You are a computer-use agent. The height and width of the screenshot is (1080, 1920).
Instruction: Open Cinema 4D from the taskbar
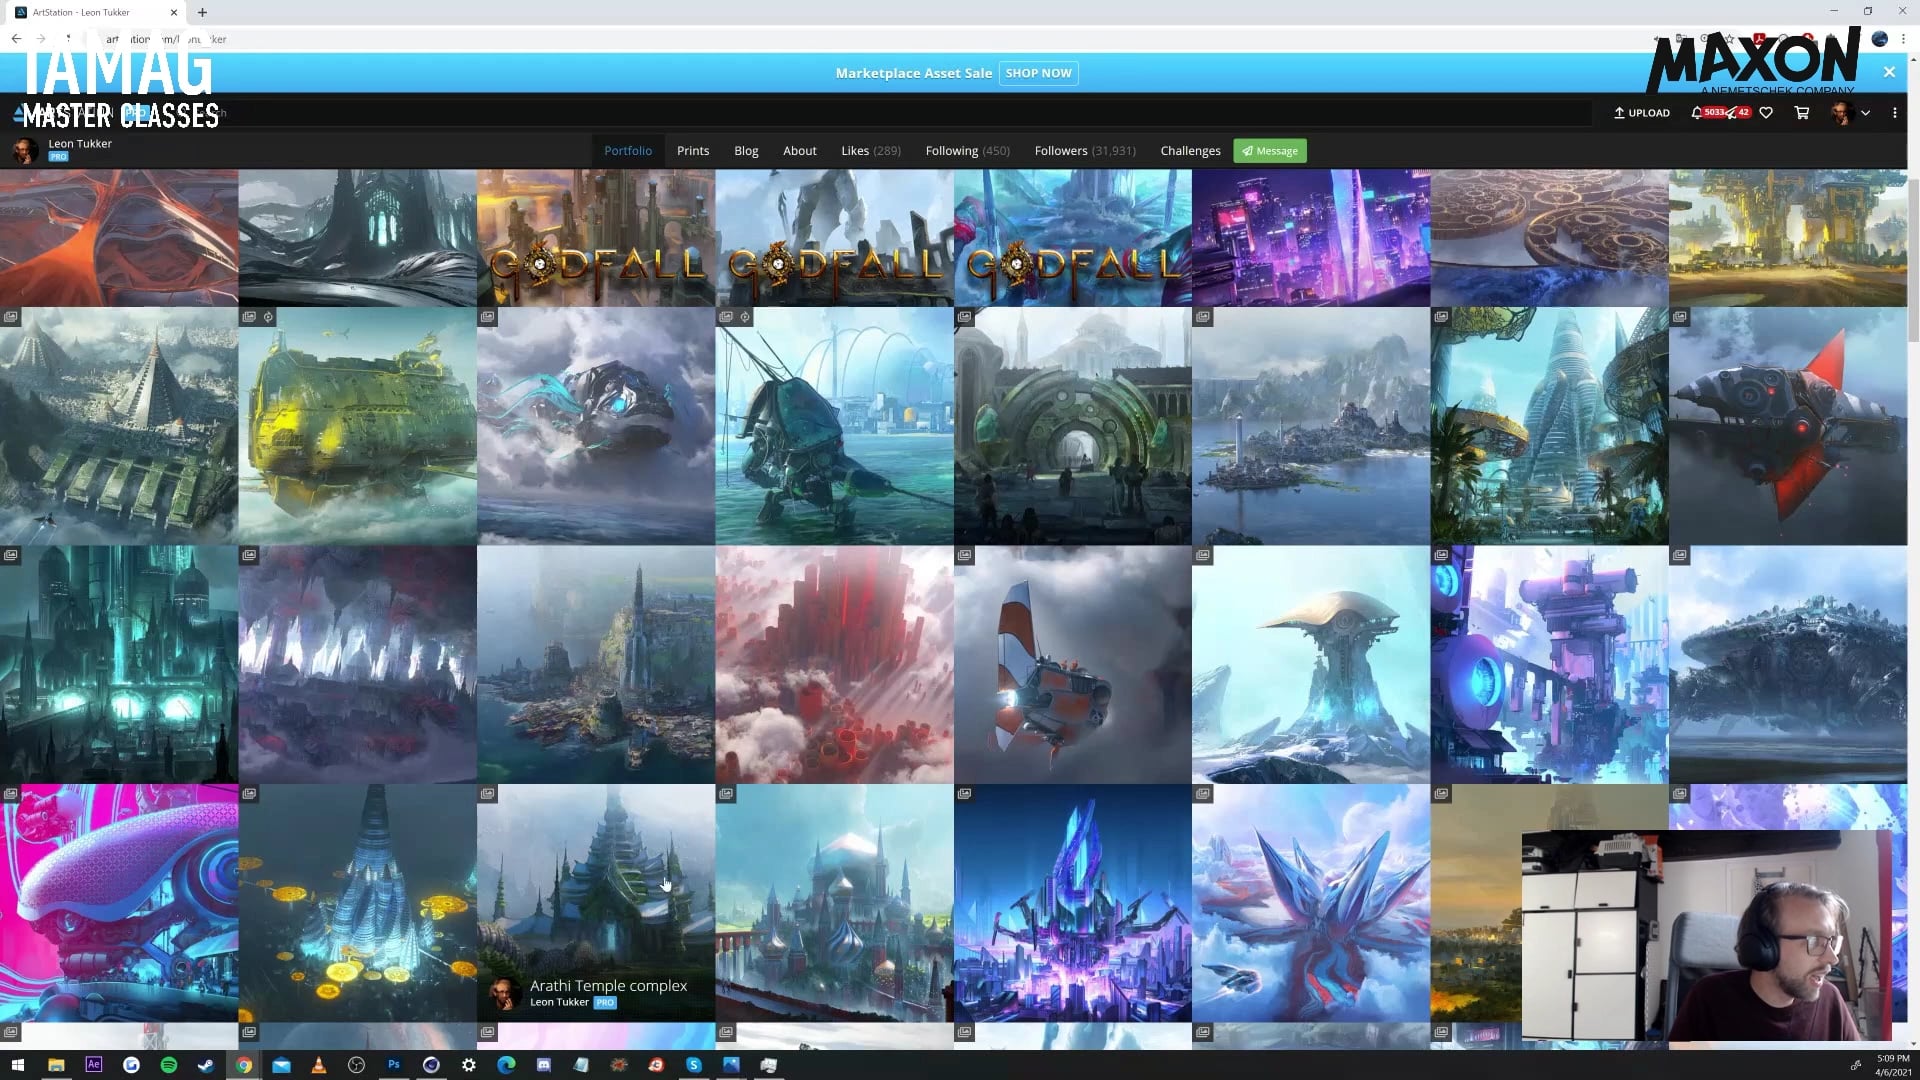click(431, 1065)
